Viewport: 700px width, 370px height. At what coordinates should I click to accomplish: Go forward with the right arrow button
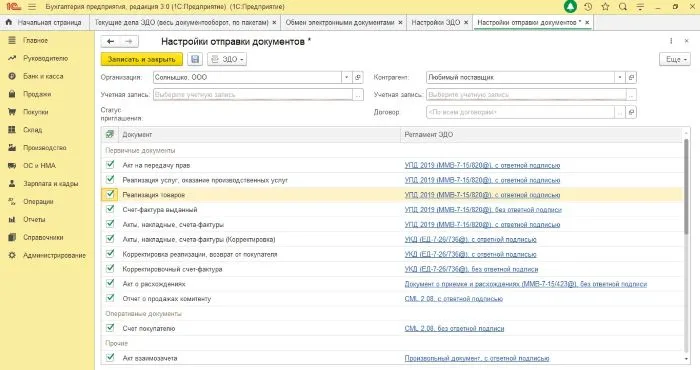point(129,42)
